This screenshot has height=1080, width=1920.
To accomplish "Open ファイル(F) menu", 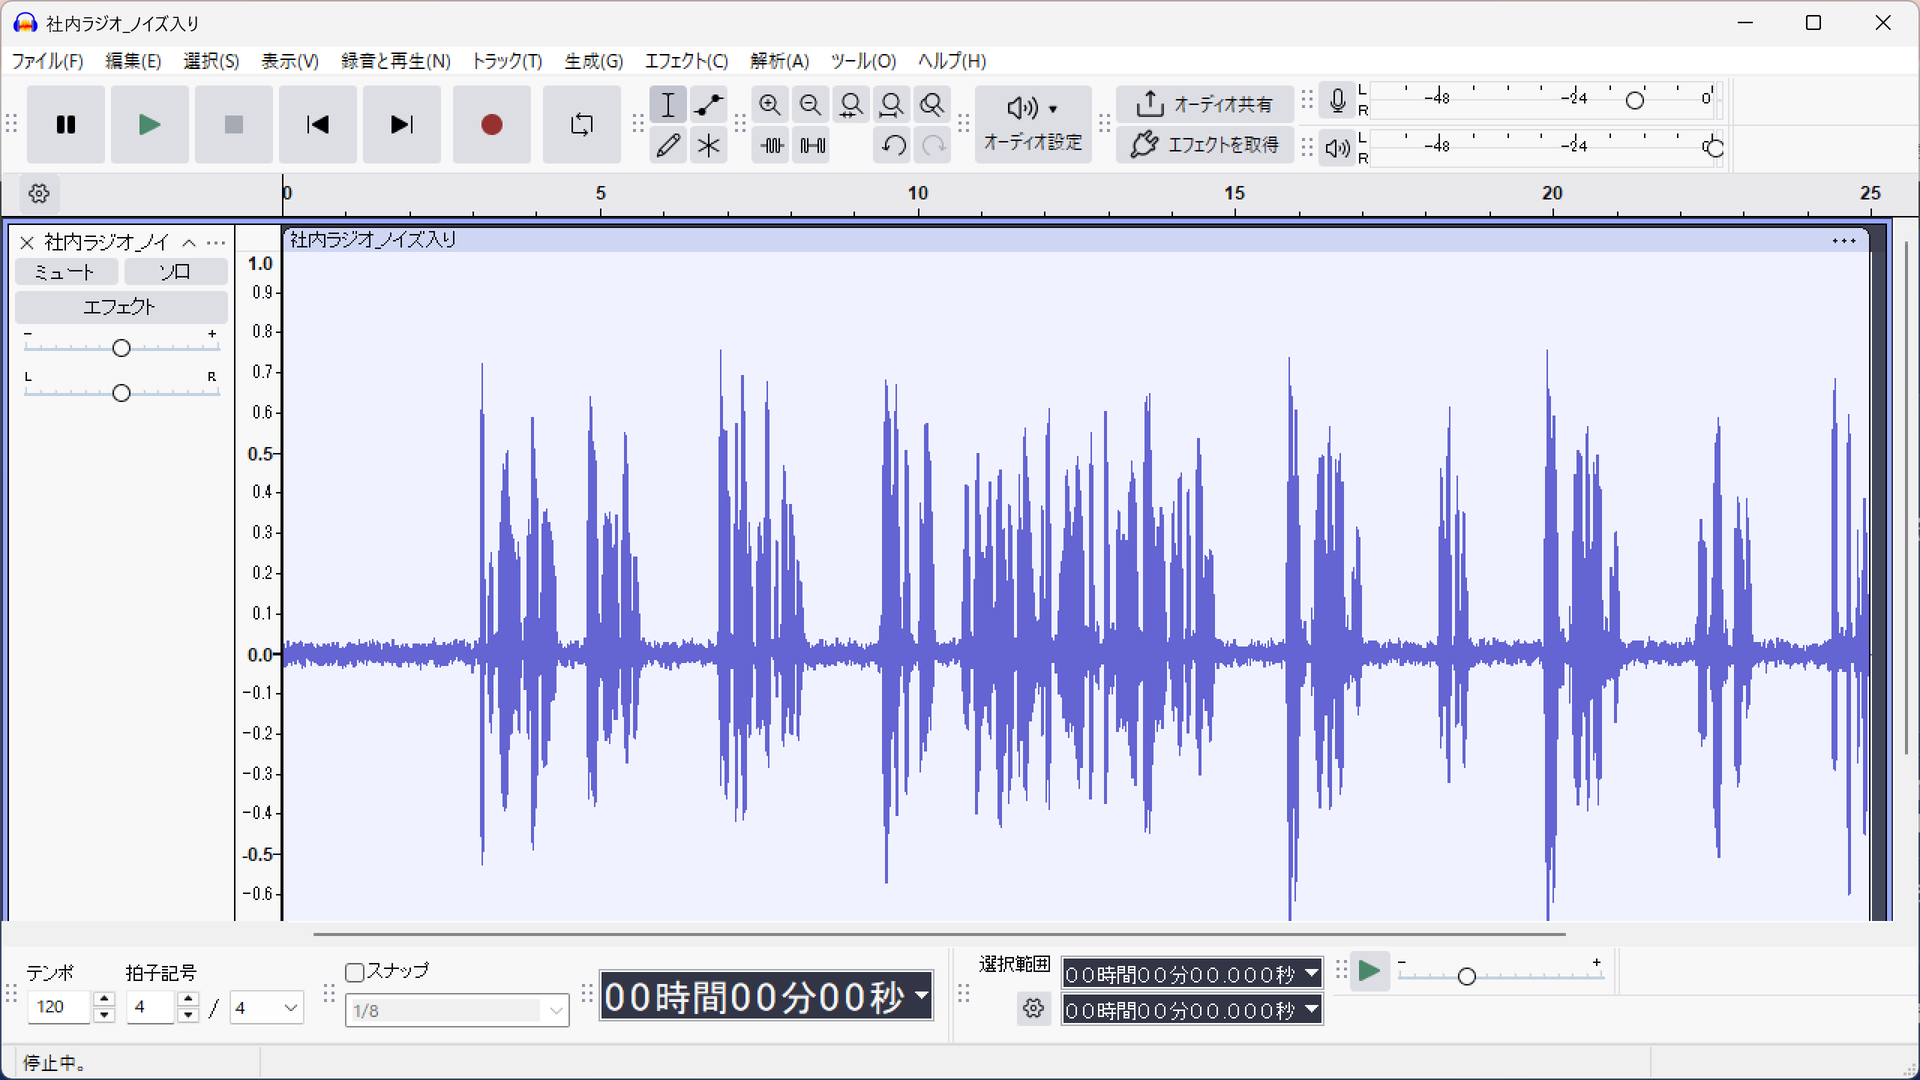I will (47, 61).
